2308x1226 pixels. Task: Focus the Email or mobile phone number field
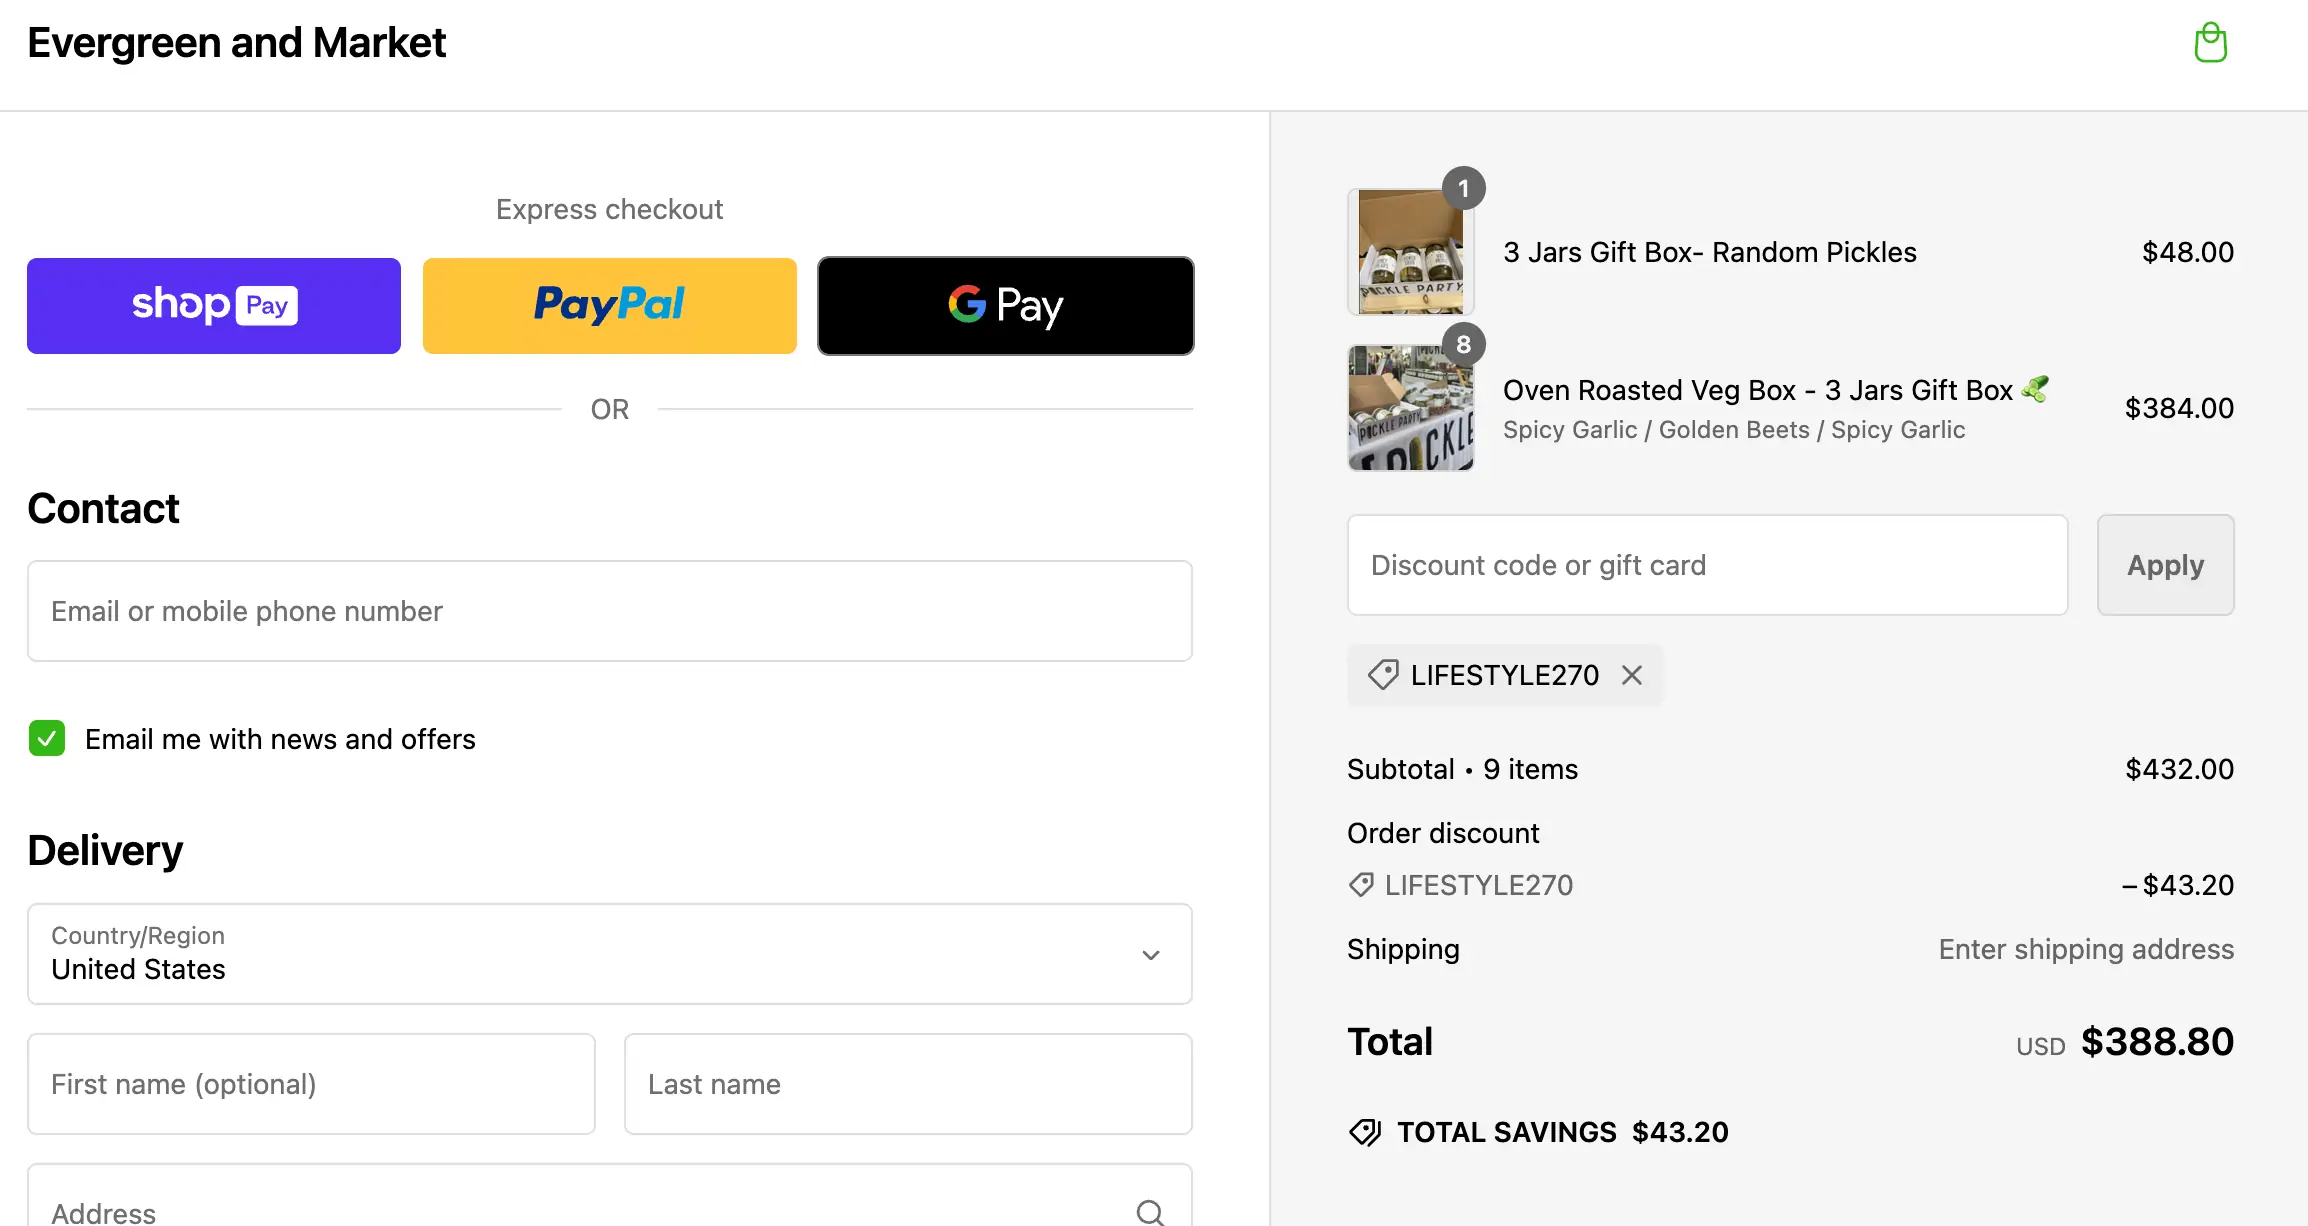click(609, 611)
